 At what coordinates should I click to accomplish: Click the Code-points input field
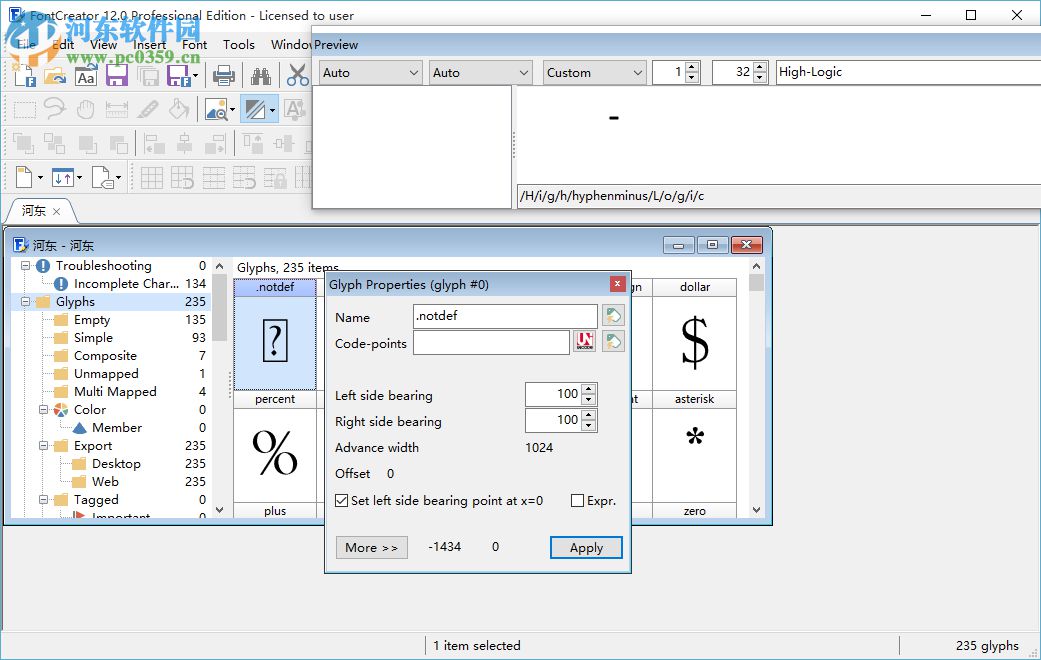(x=491, y=343)
